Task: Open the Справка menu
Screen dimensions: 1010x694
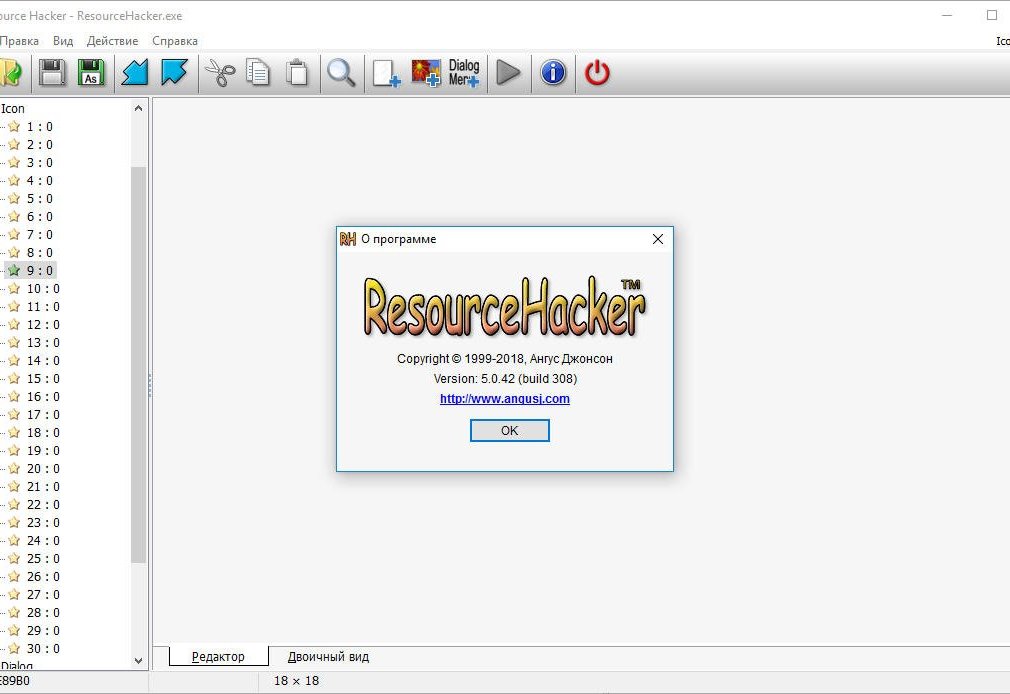Action: click(x=175, y=41)
